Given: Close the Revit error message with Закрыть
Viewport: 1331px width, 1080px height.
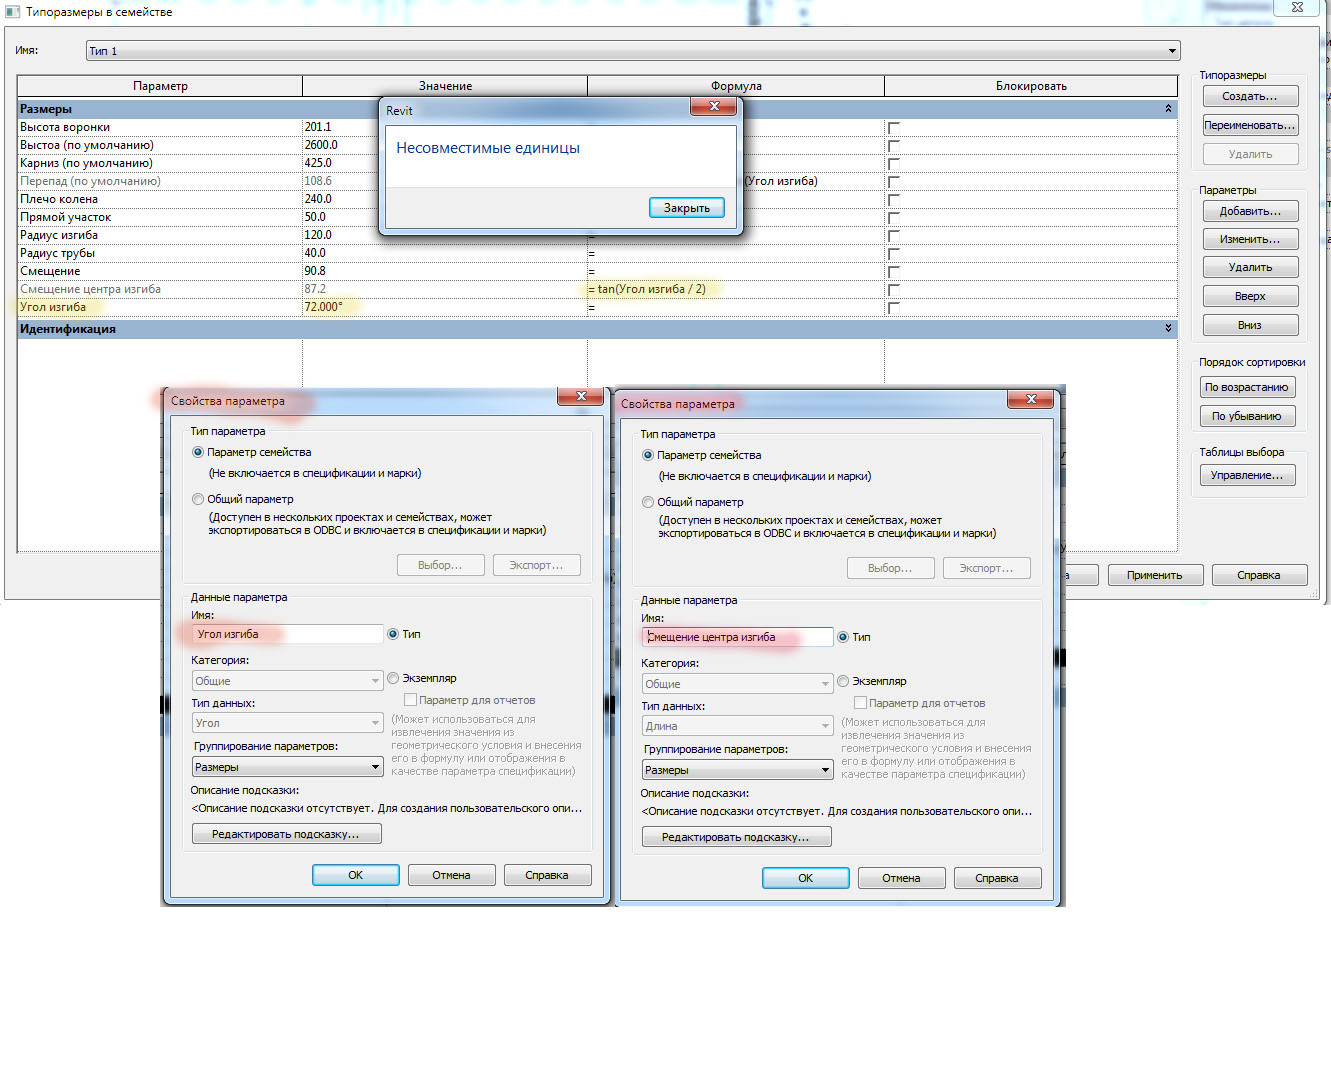Looking at the screenshot, I should point(686,208).
